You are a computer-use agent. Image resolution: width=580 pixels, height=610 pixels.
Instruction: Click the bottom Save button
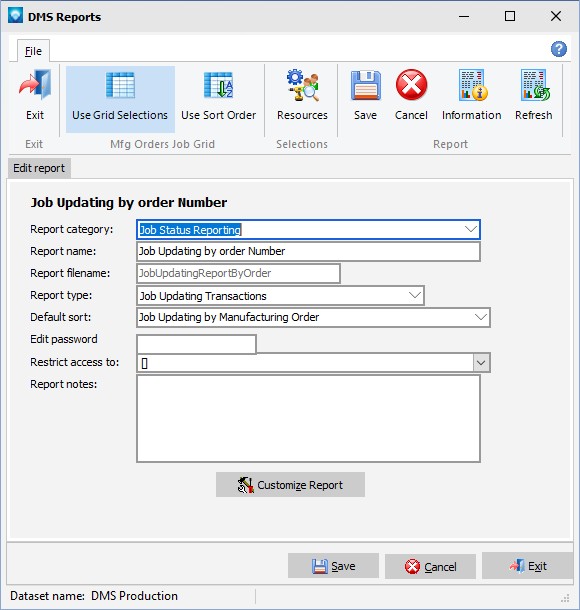click(x=333, y=566)
